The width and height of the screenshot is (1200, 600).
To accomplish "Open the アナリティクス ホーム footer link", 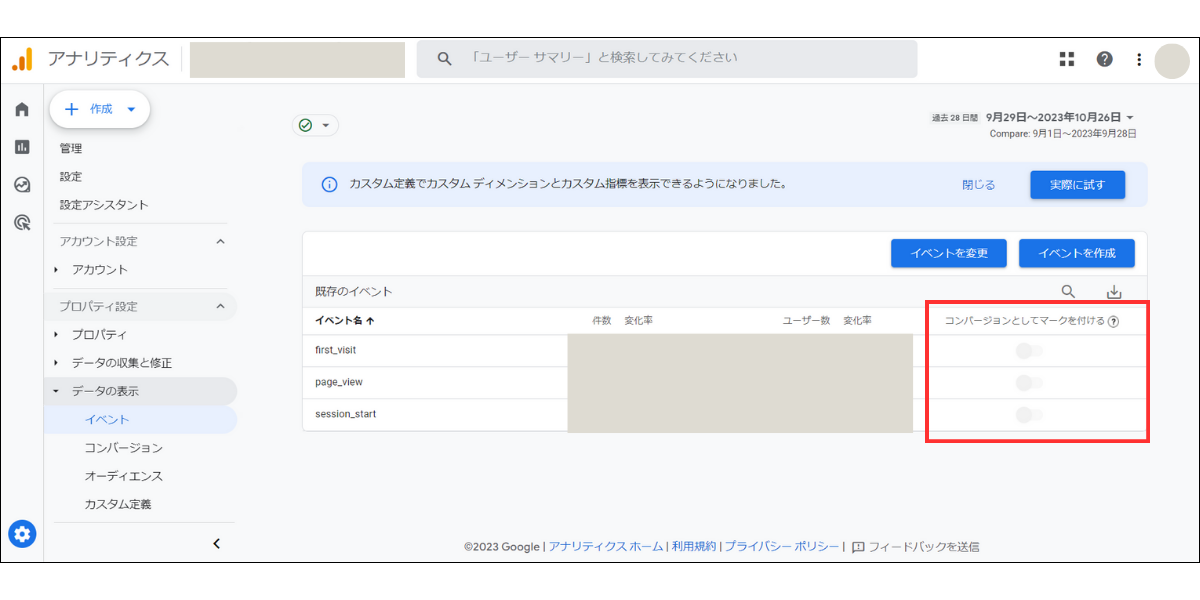I will point(606,547).
